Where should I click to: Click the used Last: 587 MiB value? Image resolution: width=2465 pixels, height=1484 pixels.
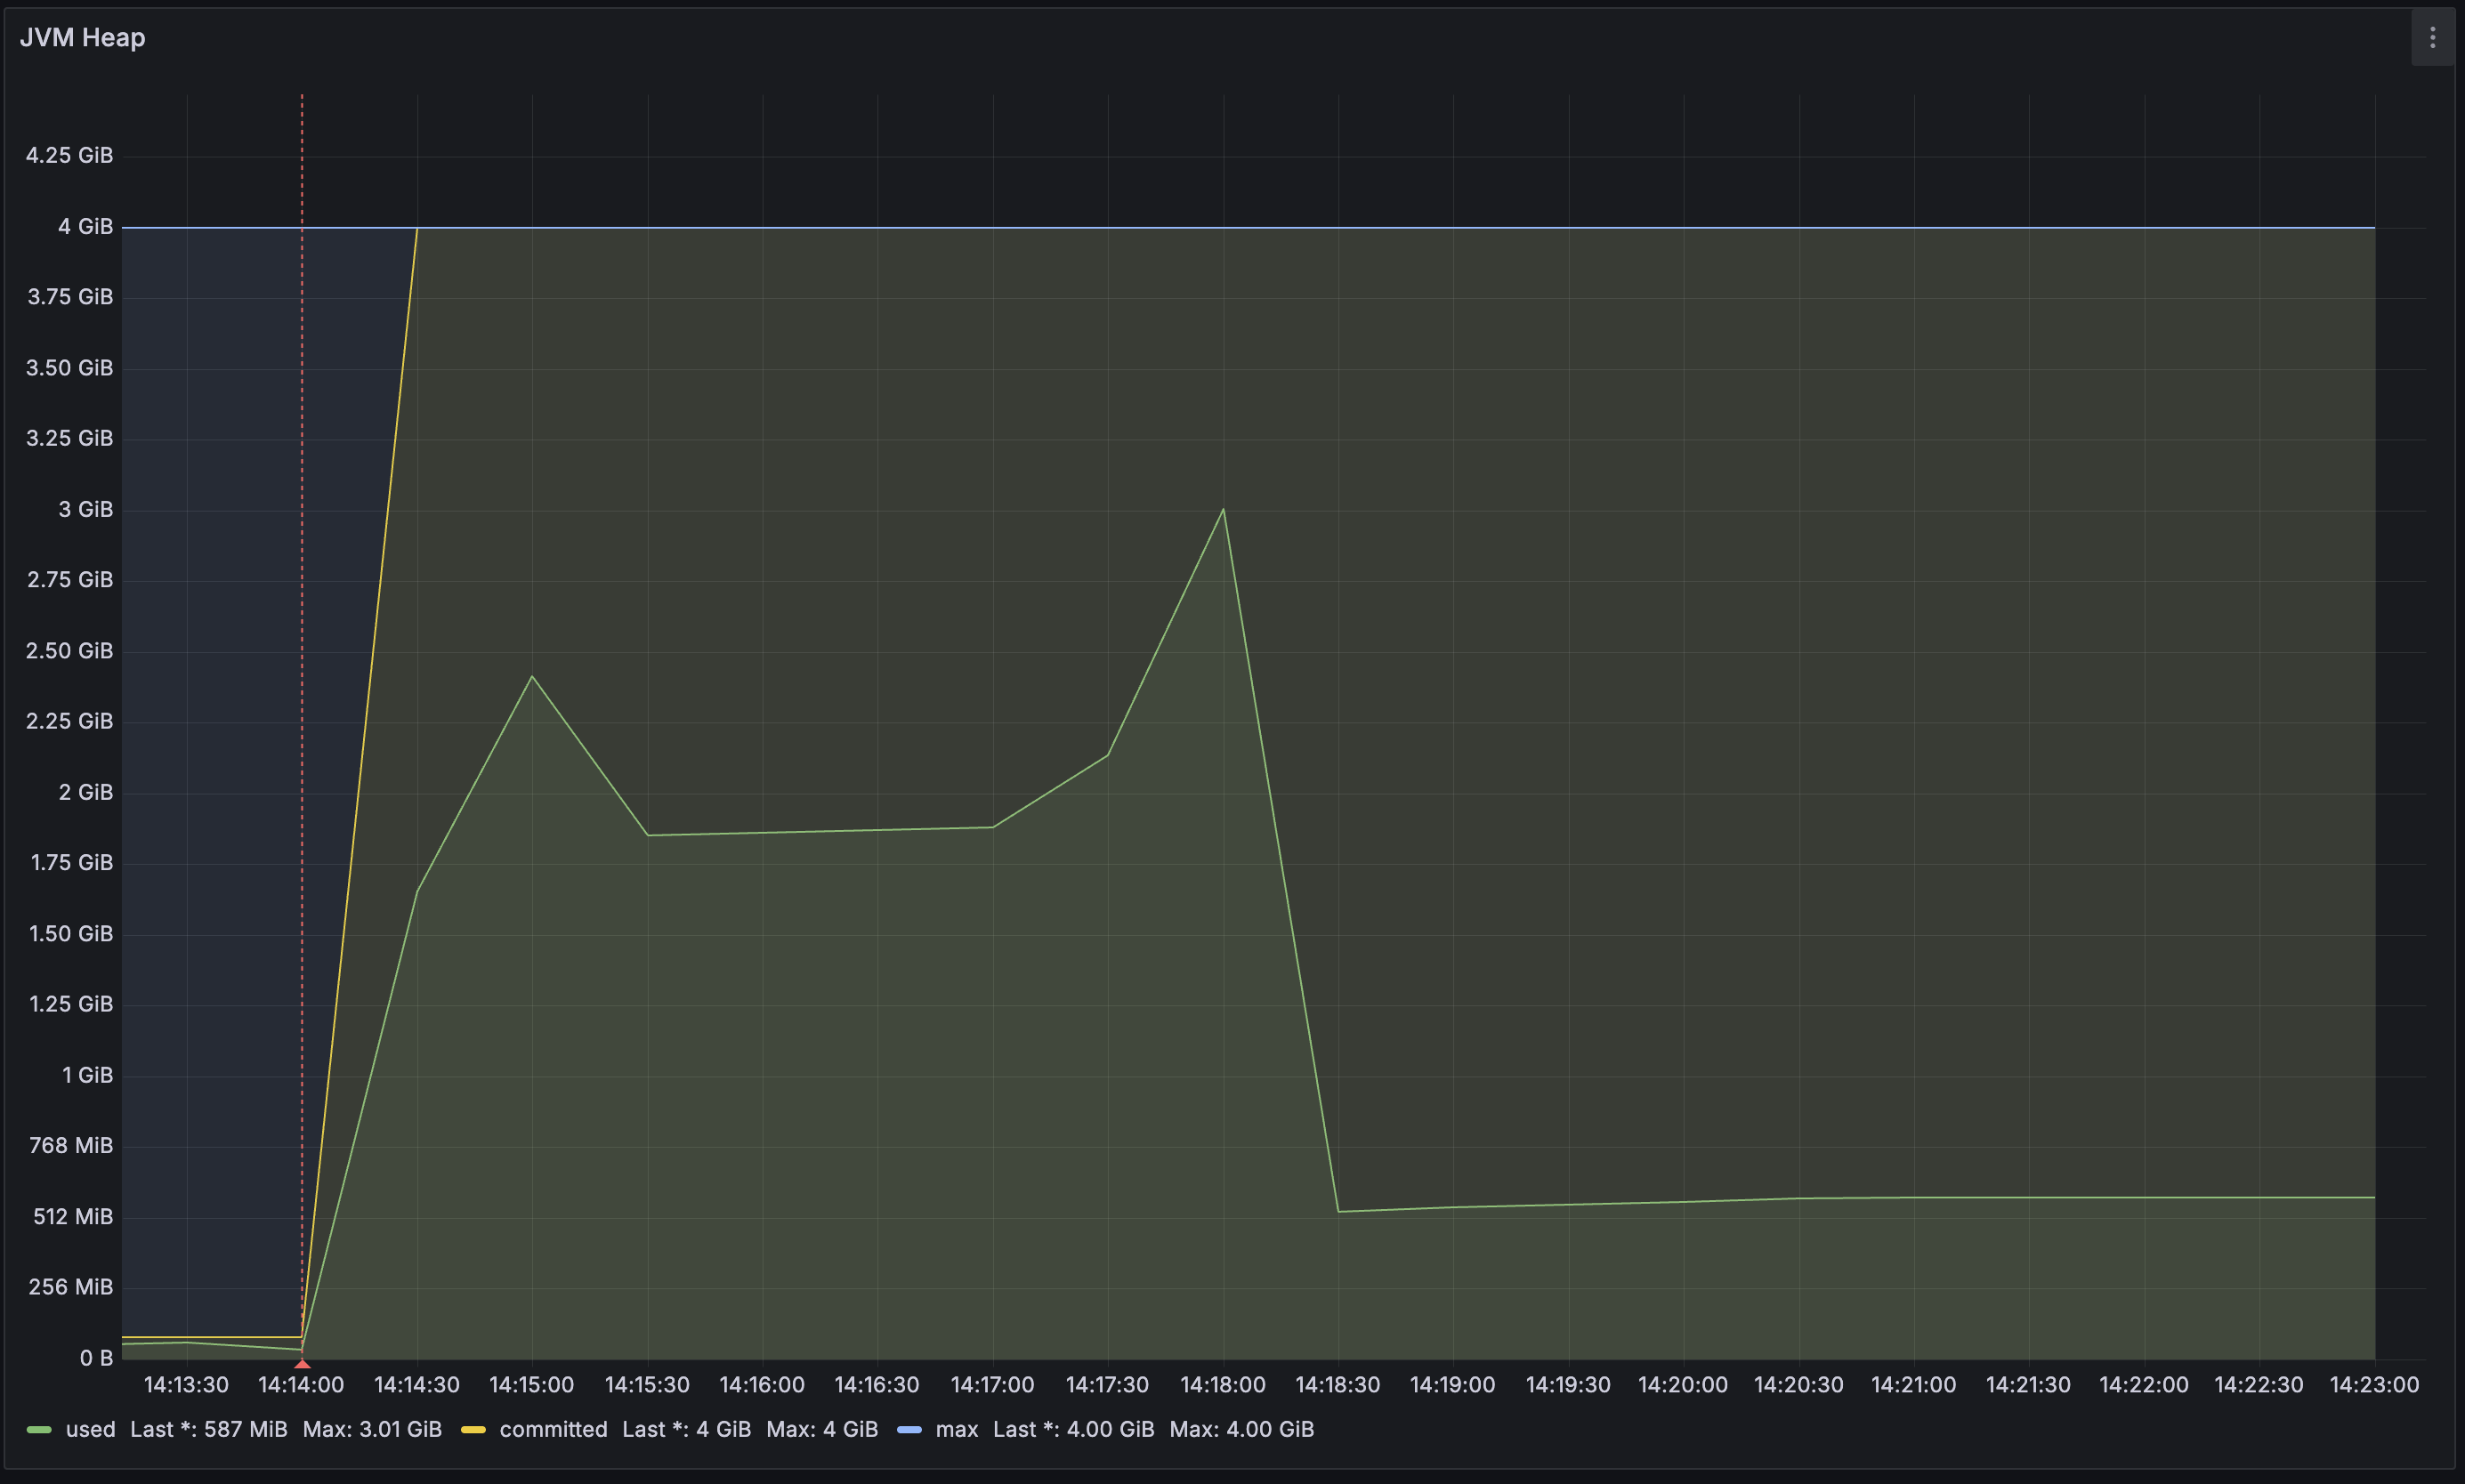208,1429
